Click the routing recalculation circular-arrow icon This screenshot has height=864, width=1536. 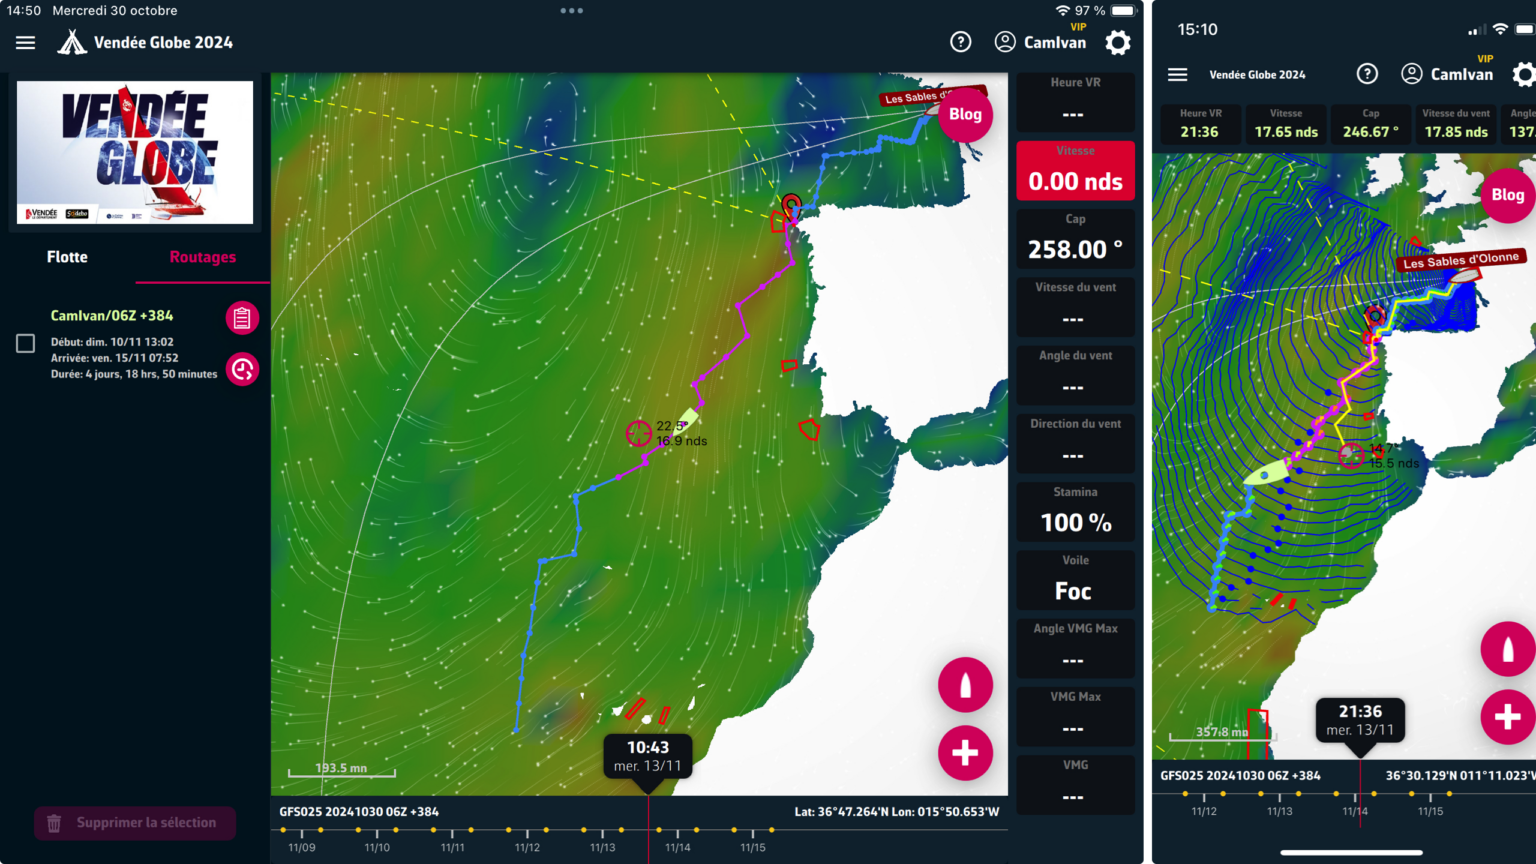242,368
